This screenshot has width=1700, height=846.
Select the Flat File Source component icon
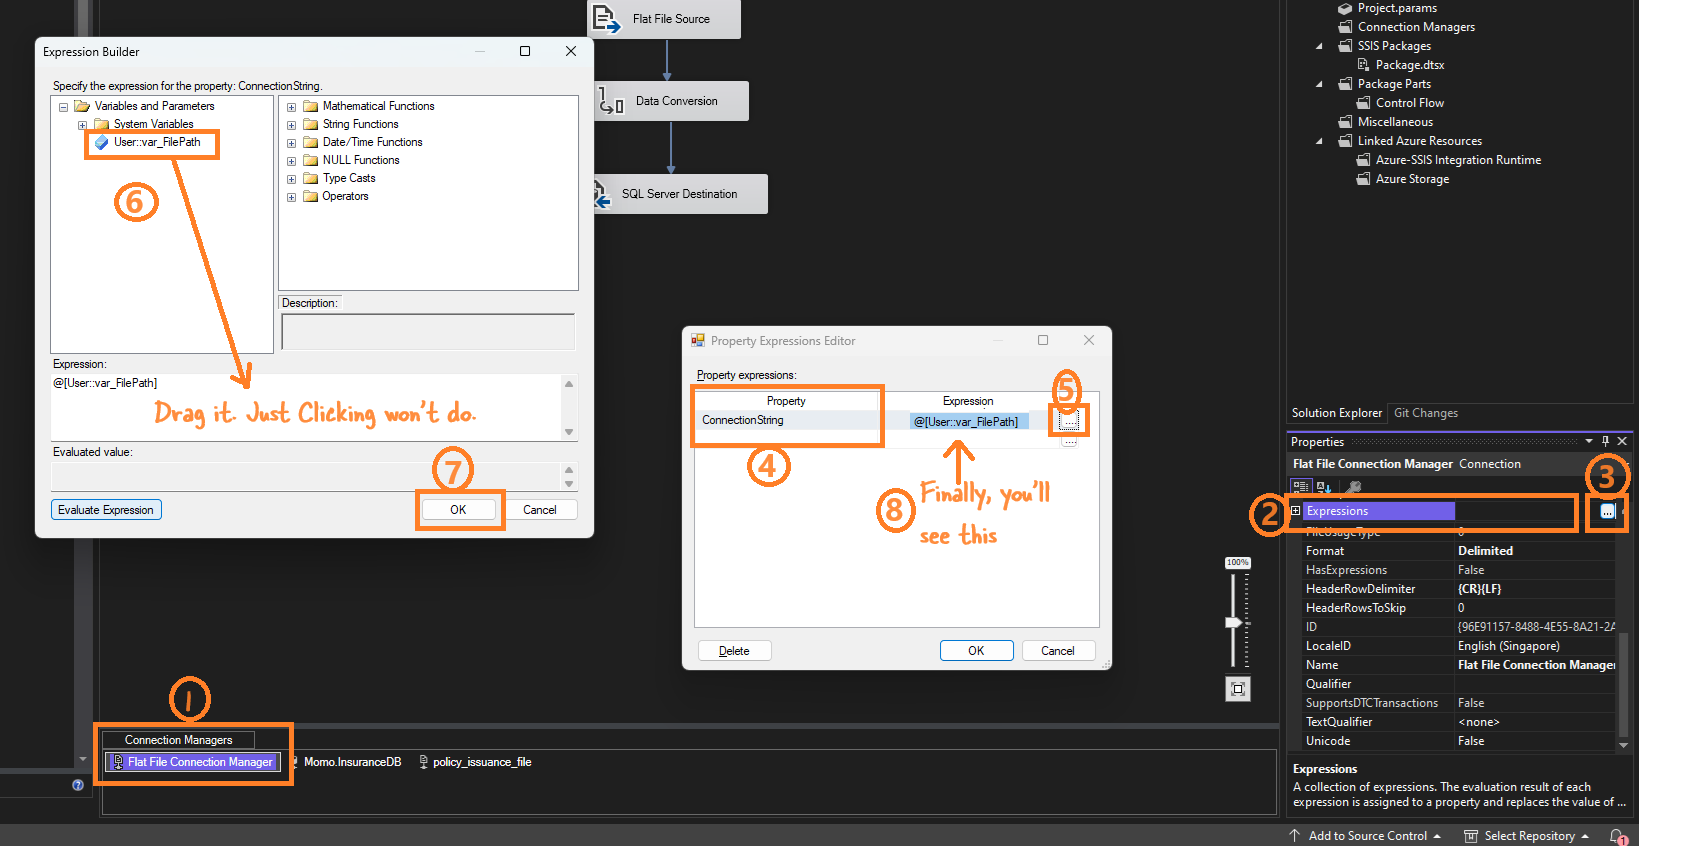click(605, 18)
